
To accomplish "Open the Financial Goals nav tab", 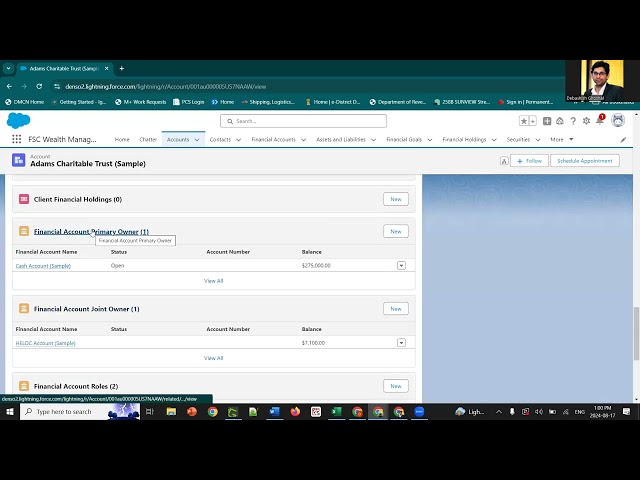I will (x=404, y=140).
